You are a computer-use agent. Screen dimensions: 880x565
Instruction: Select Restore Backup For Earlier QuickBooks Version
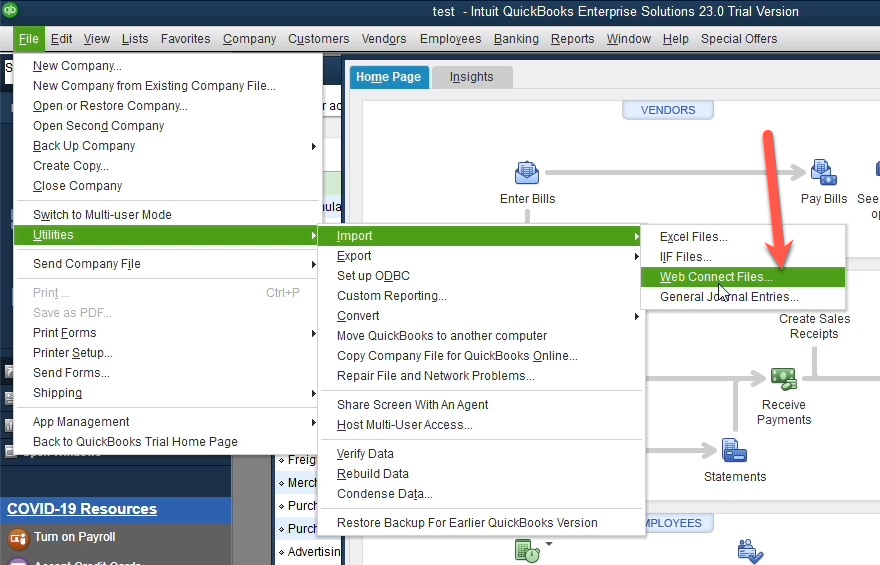[480, 523]
